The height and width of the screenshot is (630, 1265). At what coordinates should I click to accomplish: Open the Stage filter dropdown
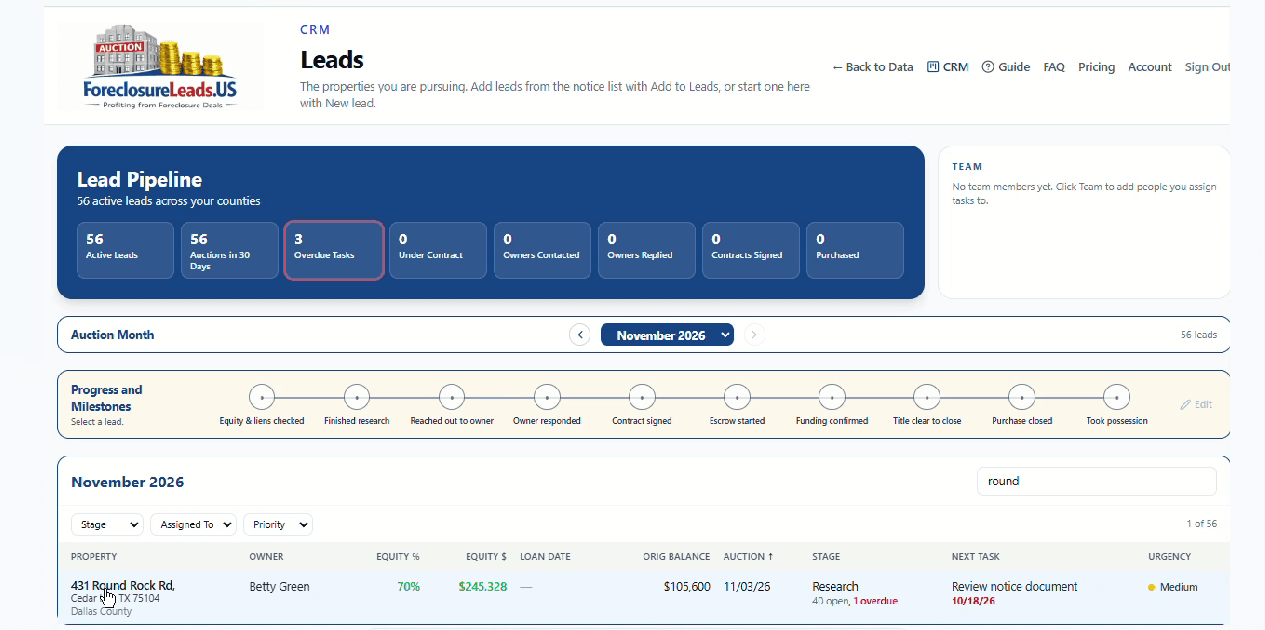(107, 524)
